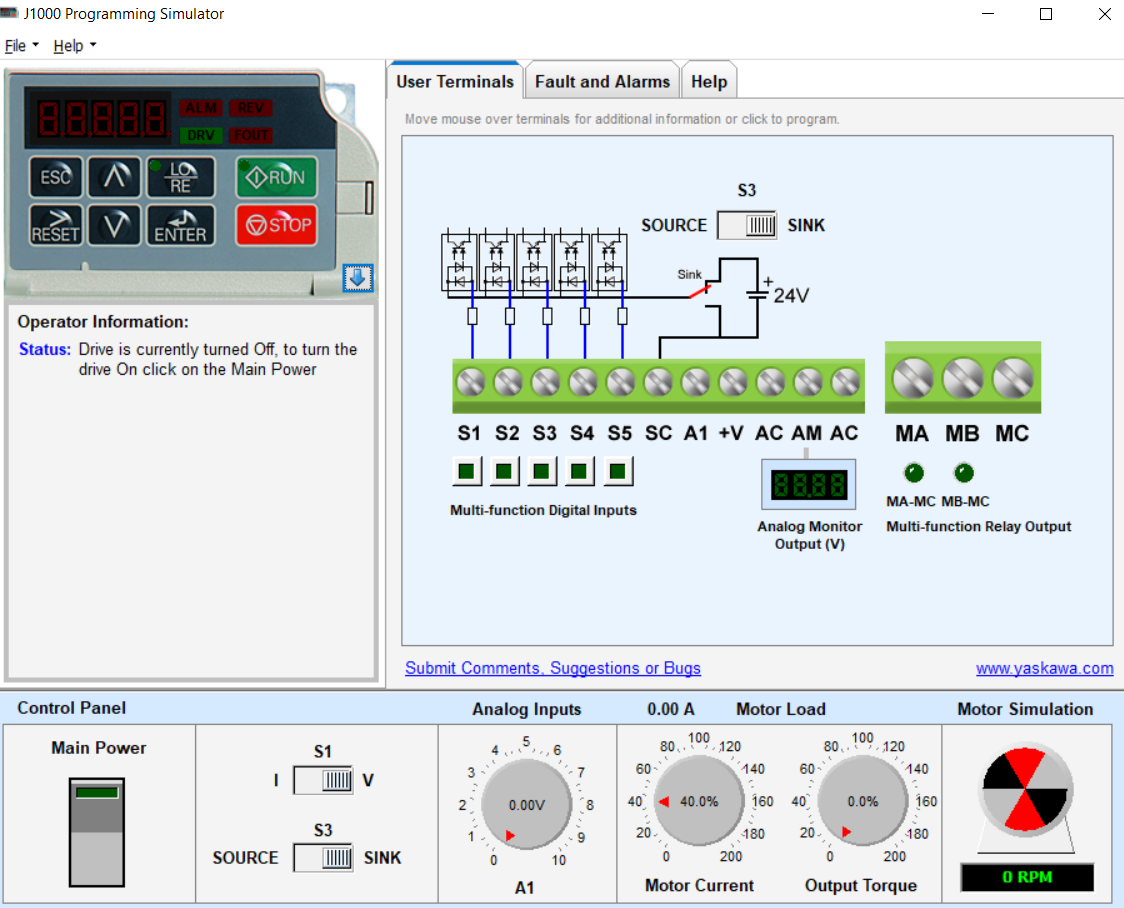Open the www.yaskawa.com link
Screen dimensions: 1124x908
[x=1044, y=668]
